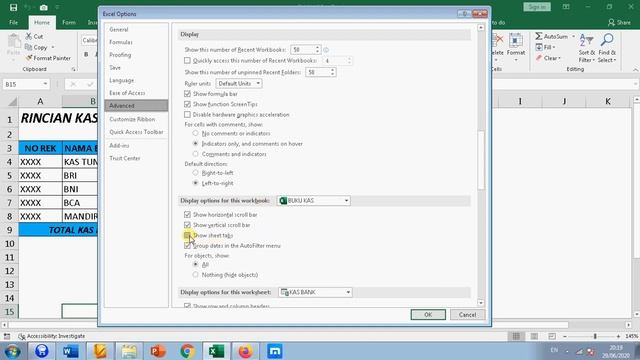Uncheck Show vertical scroll bar
Viewport: 640px width, 360px height.
click(187, 225)
